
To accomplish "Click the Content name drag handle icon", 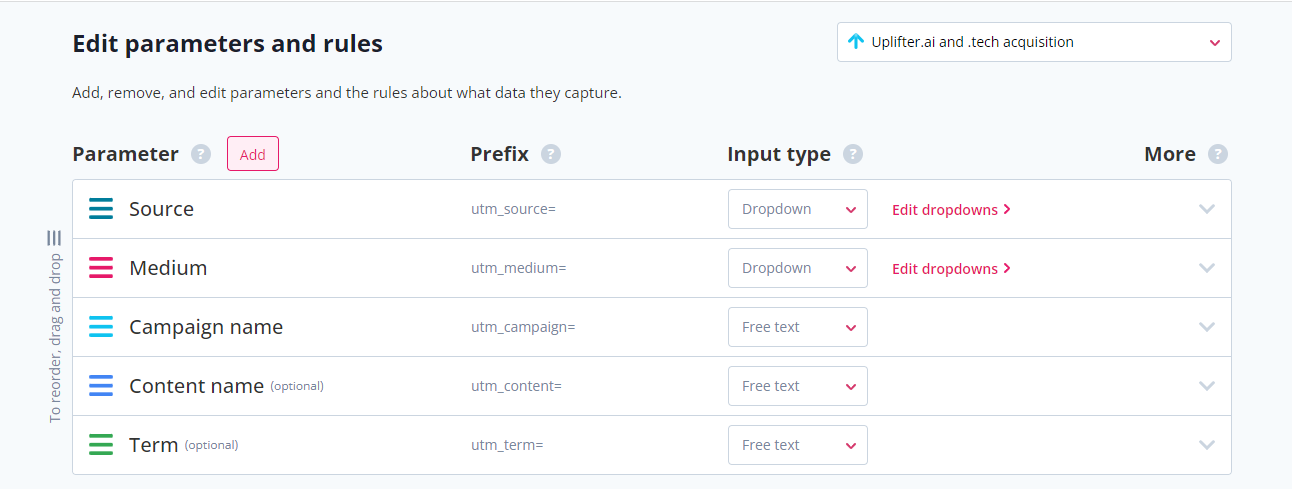I will (x=101, y=386).
